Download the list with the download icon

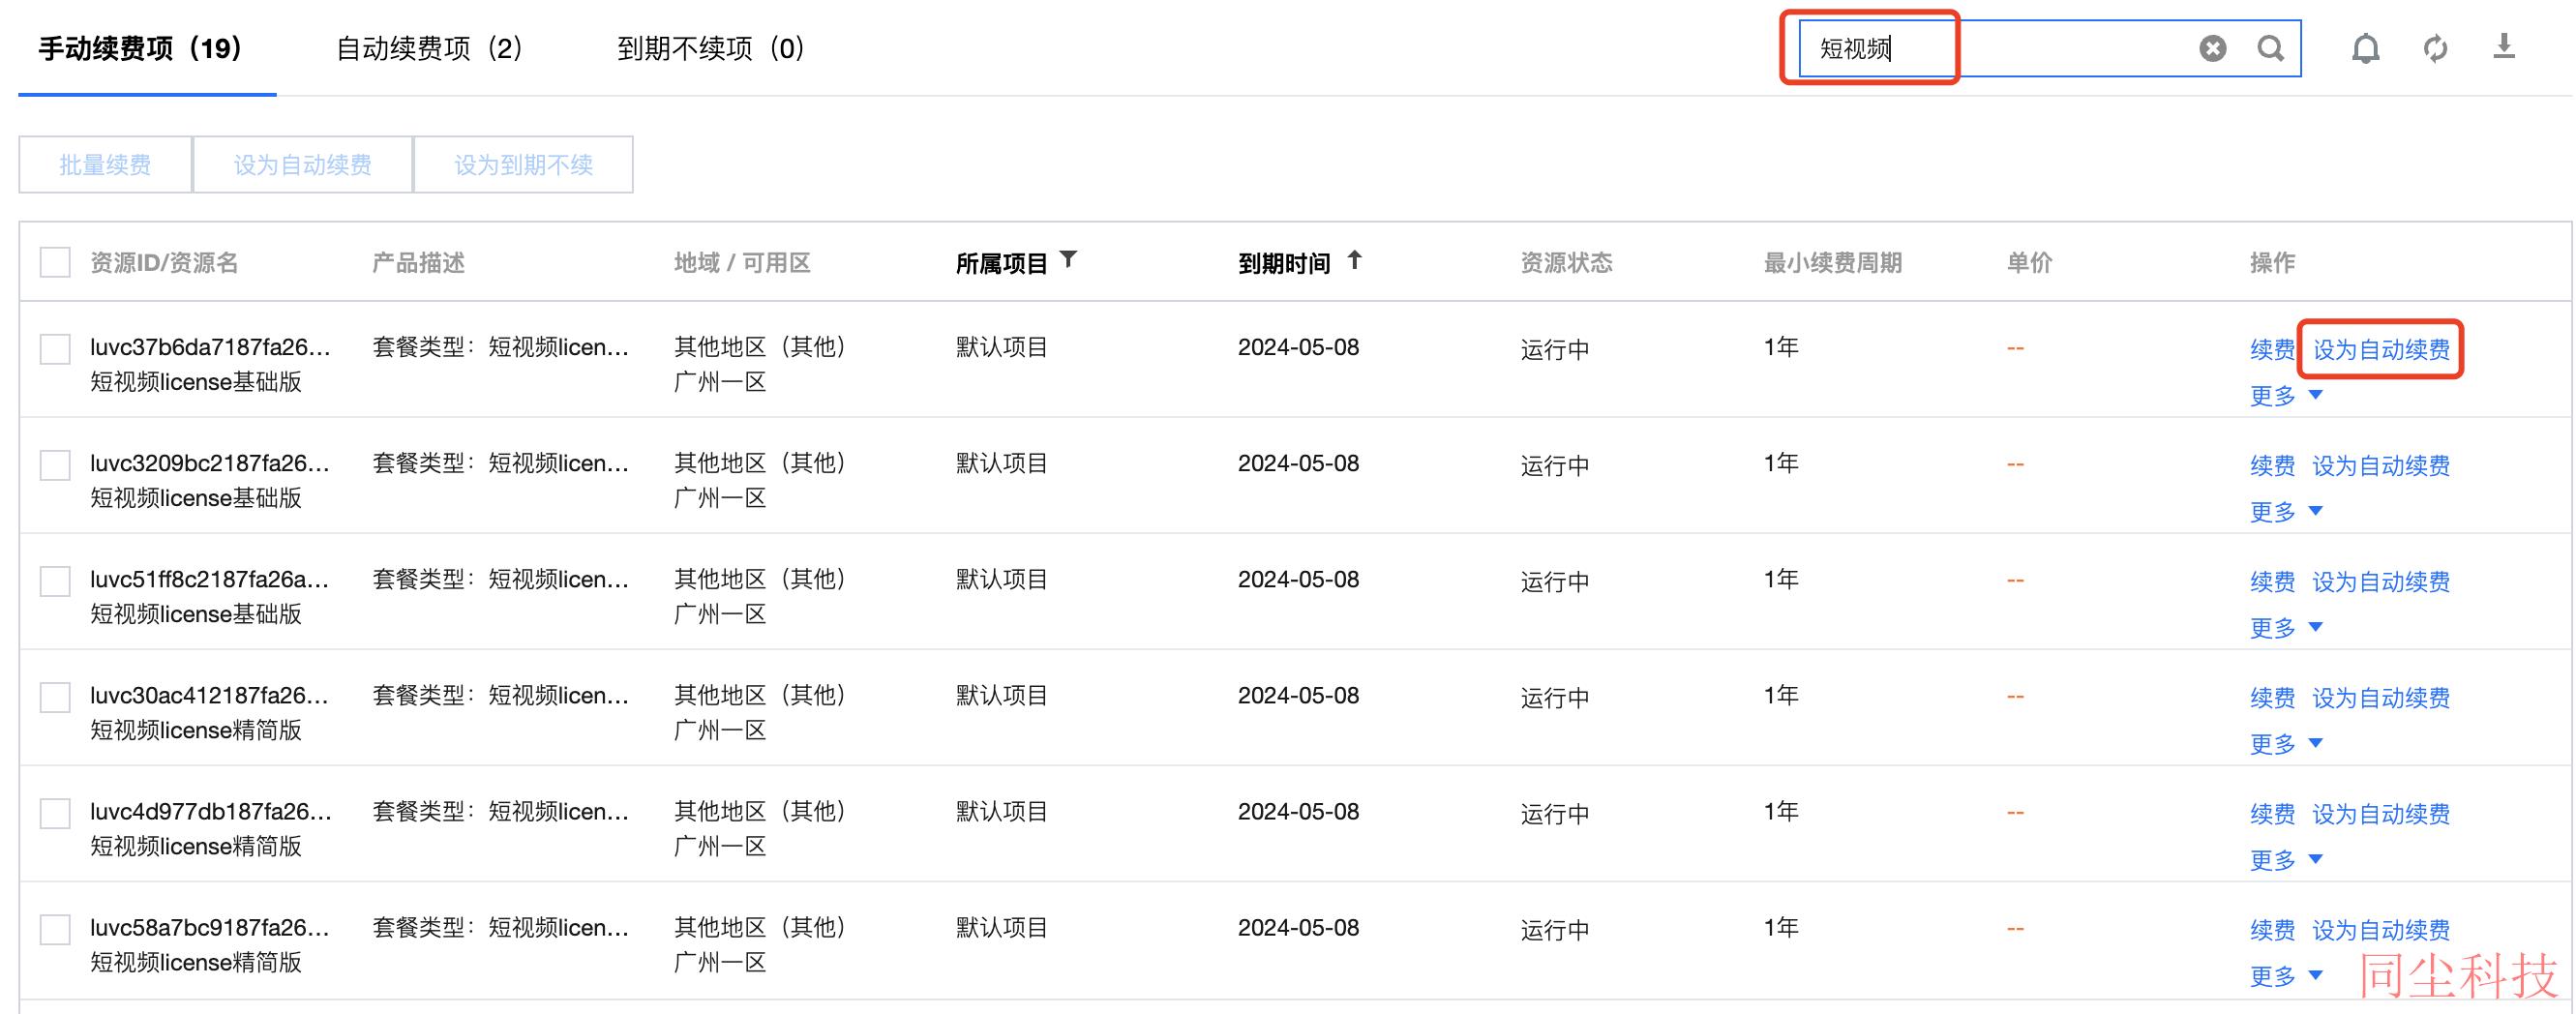(x=2503, y=46)
